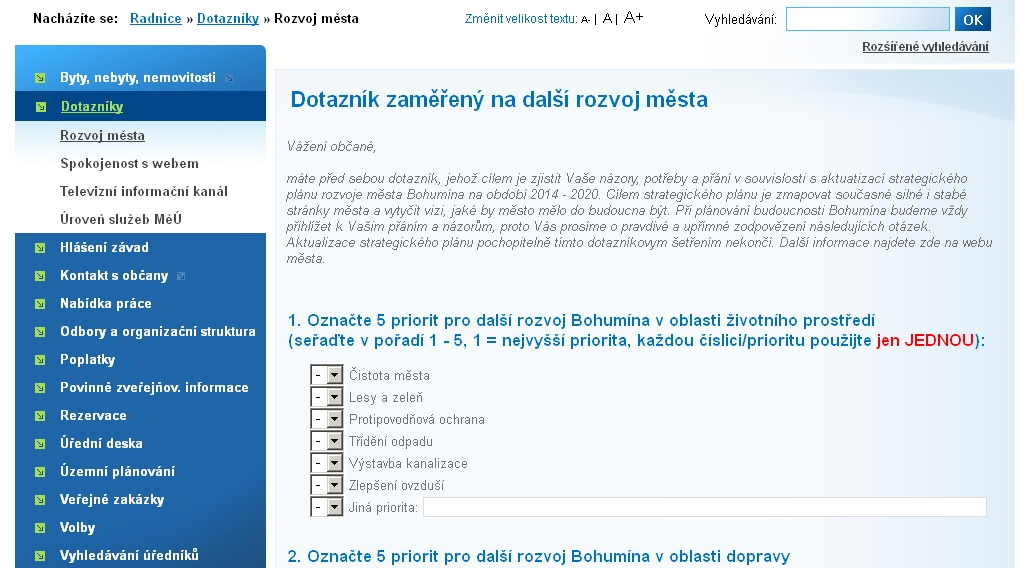Open the Dotazníky menu item

point(92,106)
